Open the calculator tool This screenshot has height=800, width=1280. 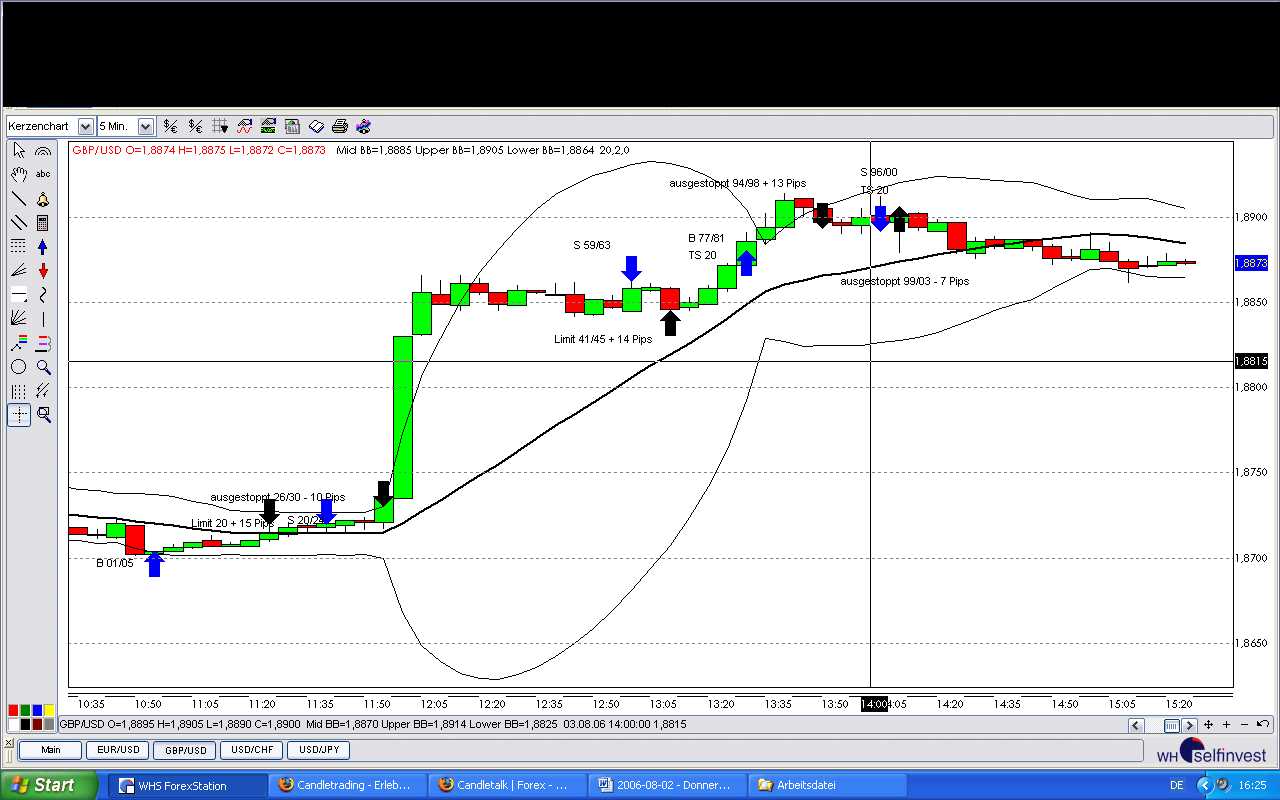point(43,223)
